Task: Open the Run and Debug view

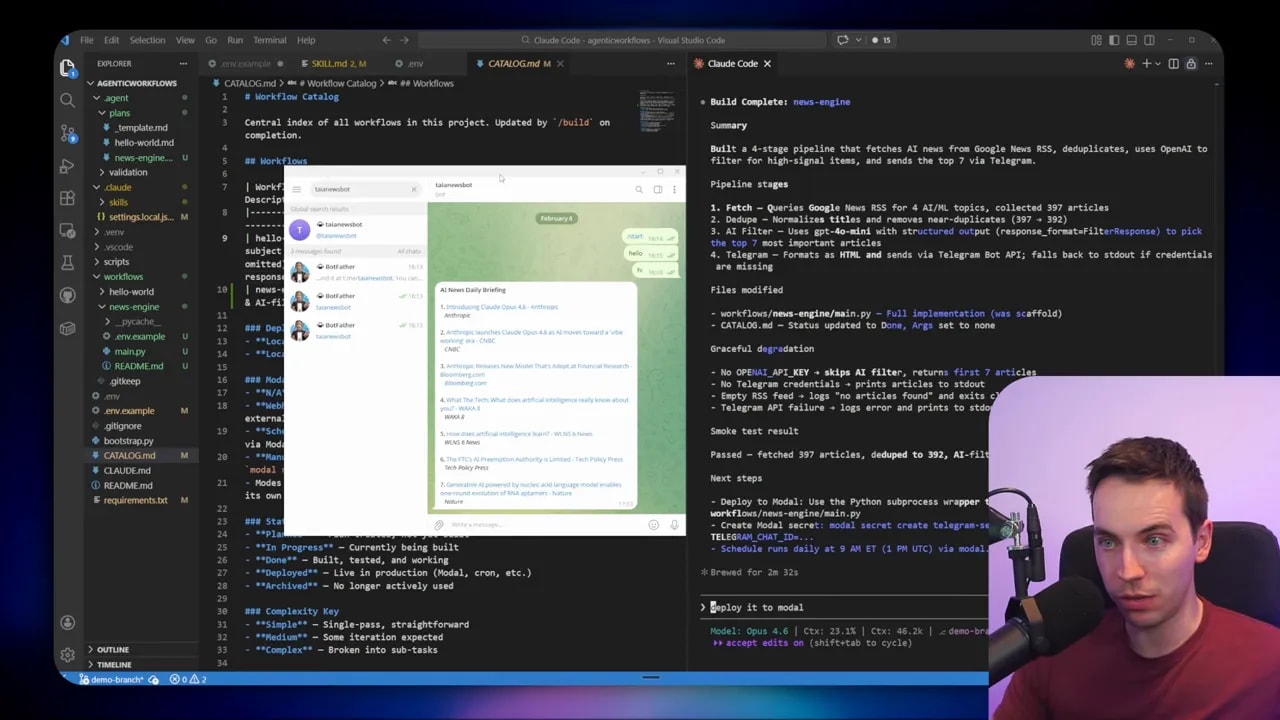Action: (67, 166)
